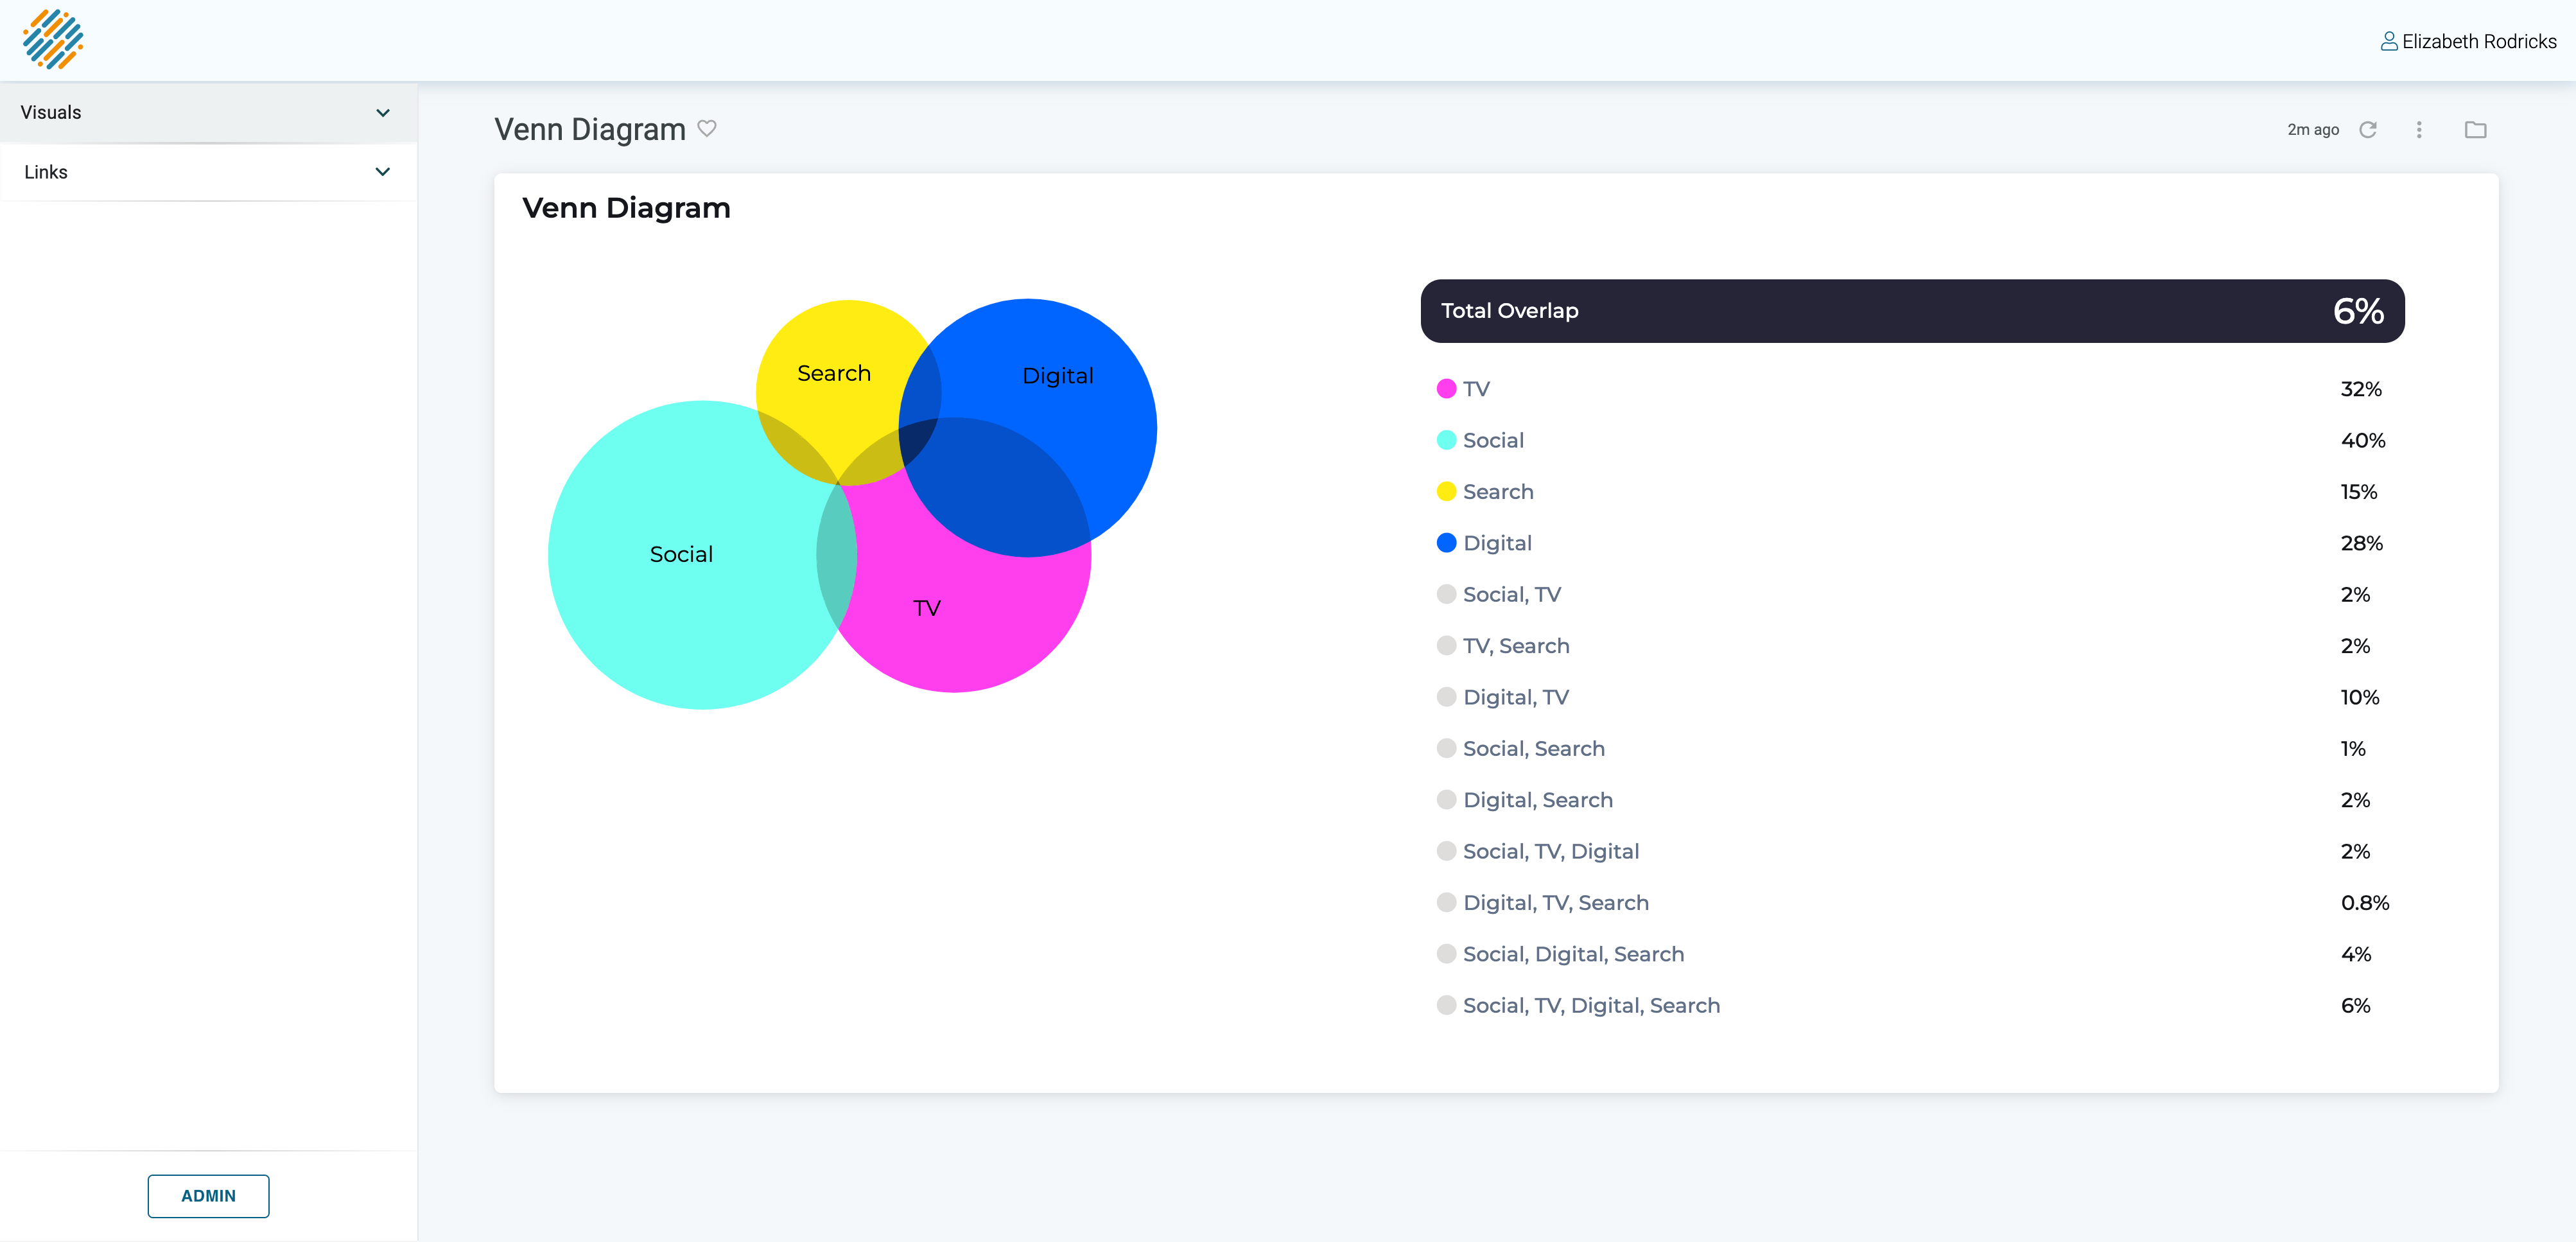Click the yellow Search circle in diagram
Screen dimensions: 2576x1242
pyautogui.click(x=830, y=350)
